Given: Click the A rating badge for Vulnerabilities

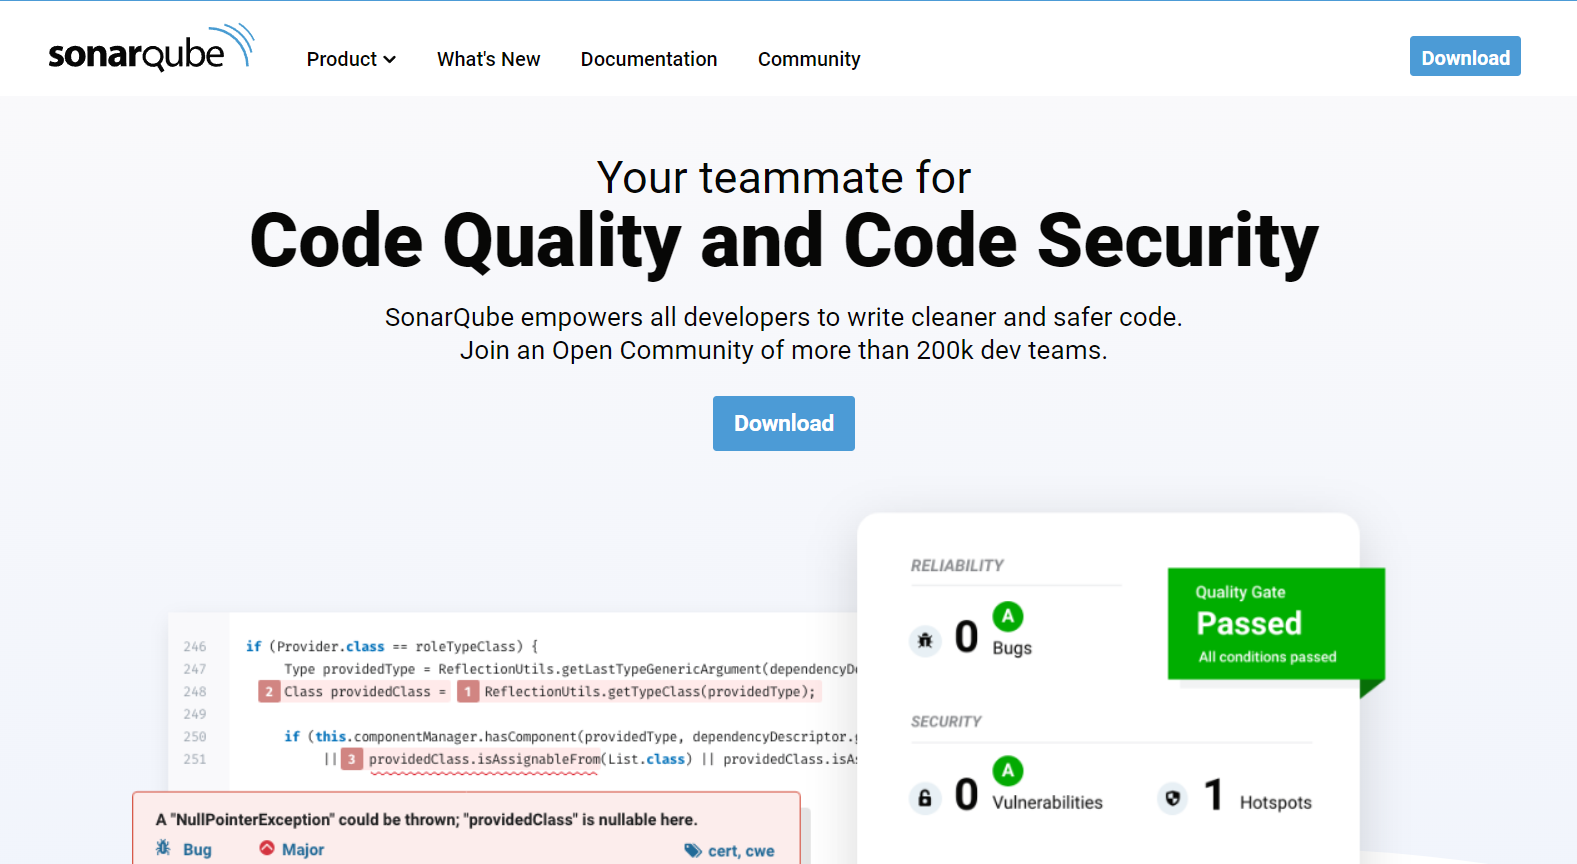Looking at the screenshot, I should click(x=1008, y=770).
